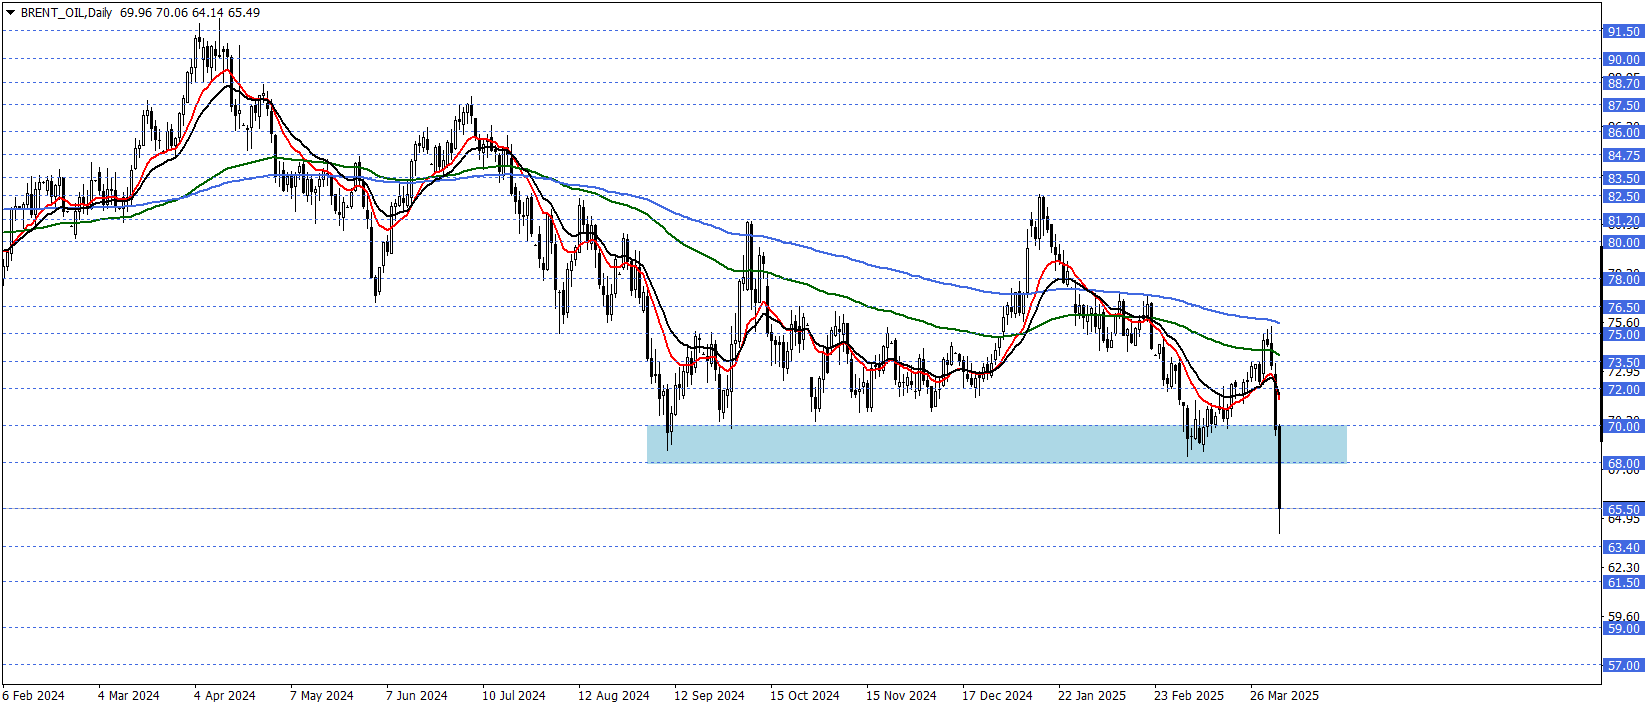The width and height of the screenshot is (1651, 708).
Task: Click the 15 Oct 2024 date label
Action: [805, 696]
